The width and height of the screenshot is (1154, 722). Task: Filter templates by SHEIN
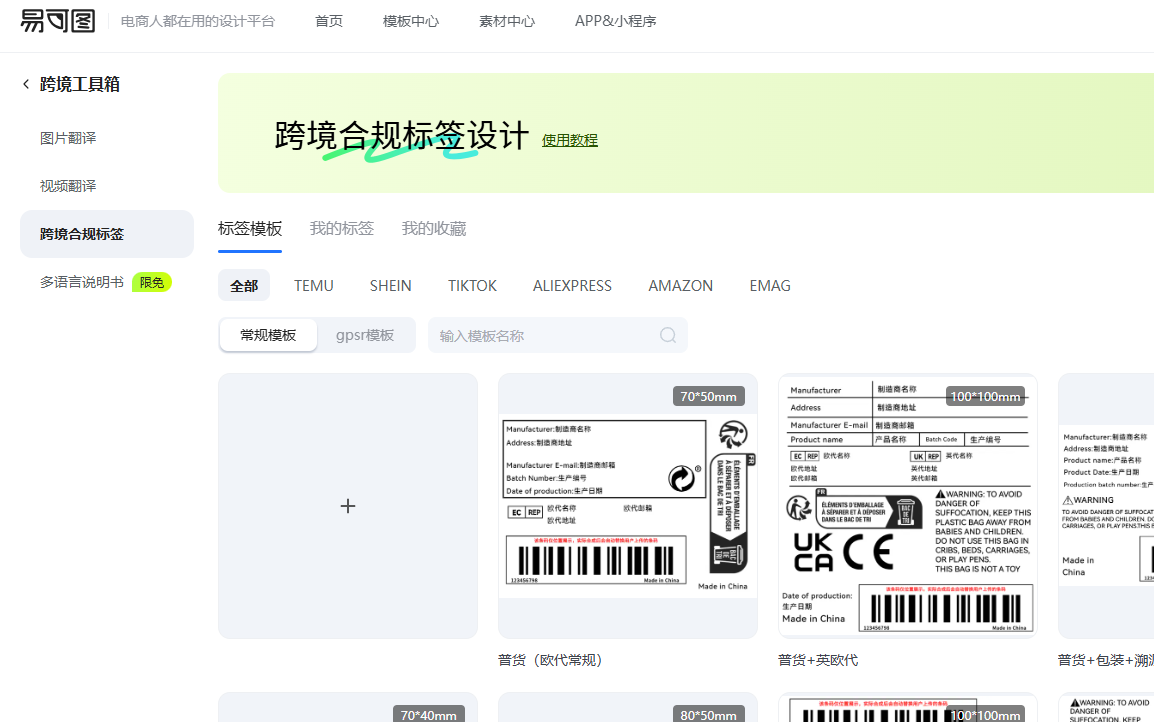click(x=390, y=286)
